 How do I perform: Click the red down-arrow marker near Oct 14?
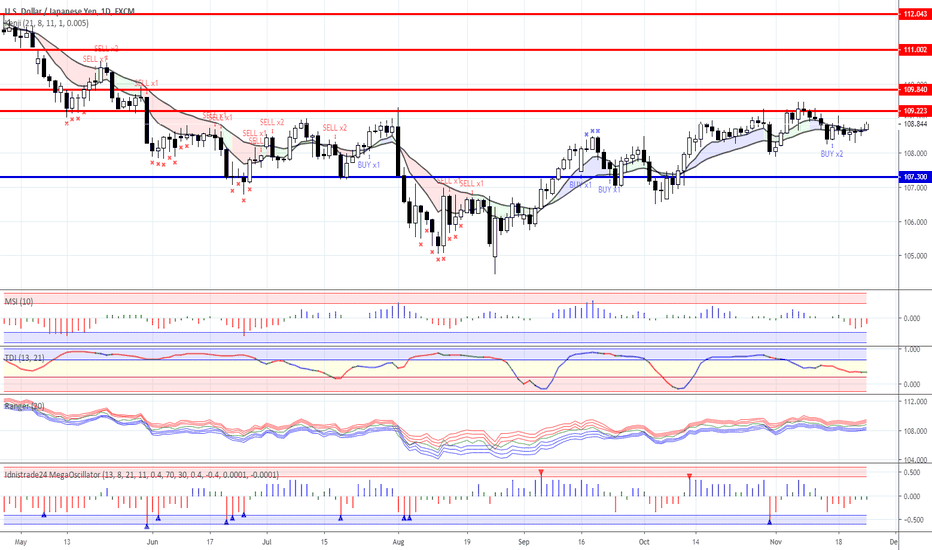[689, 476]
